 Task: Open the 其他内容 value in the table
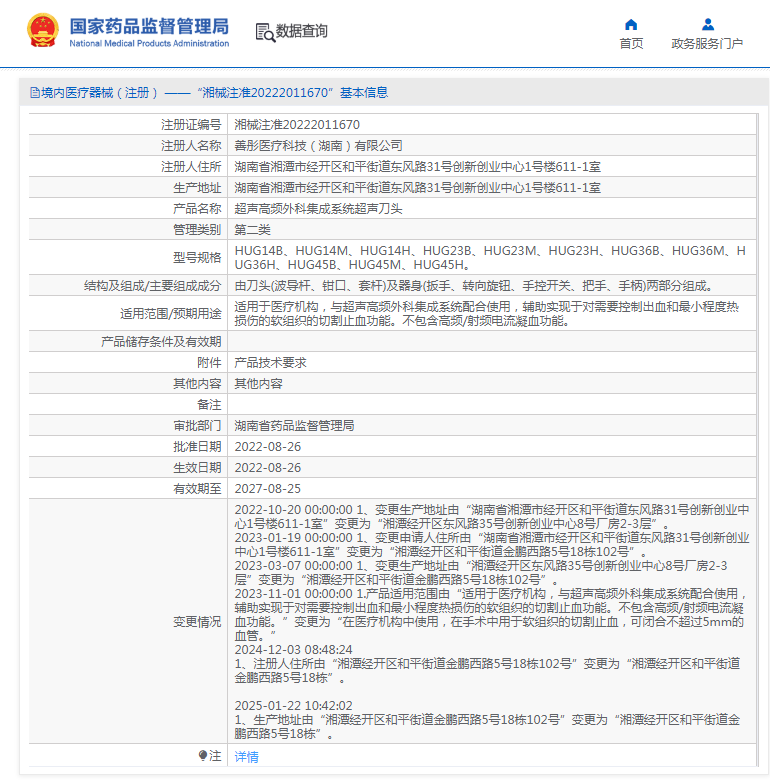(258, 383)
